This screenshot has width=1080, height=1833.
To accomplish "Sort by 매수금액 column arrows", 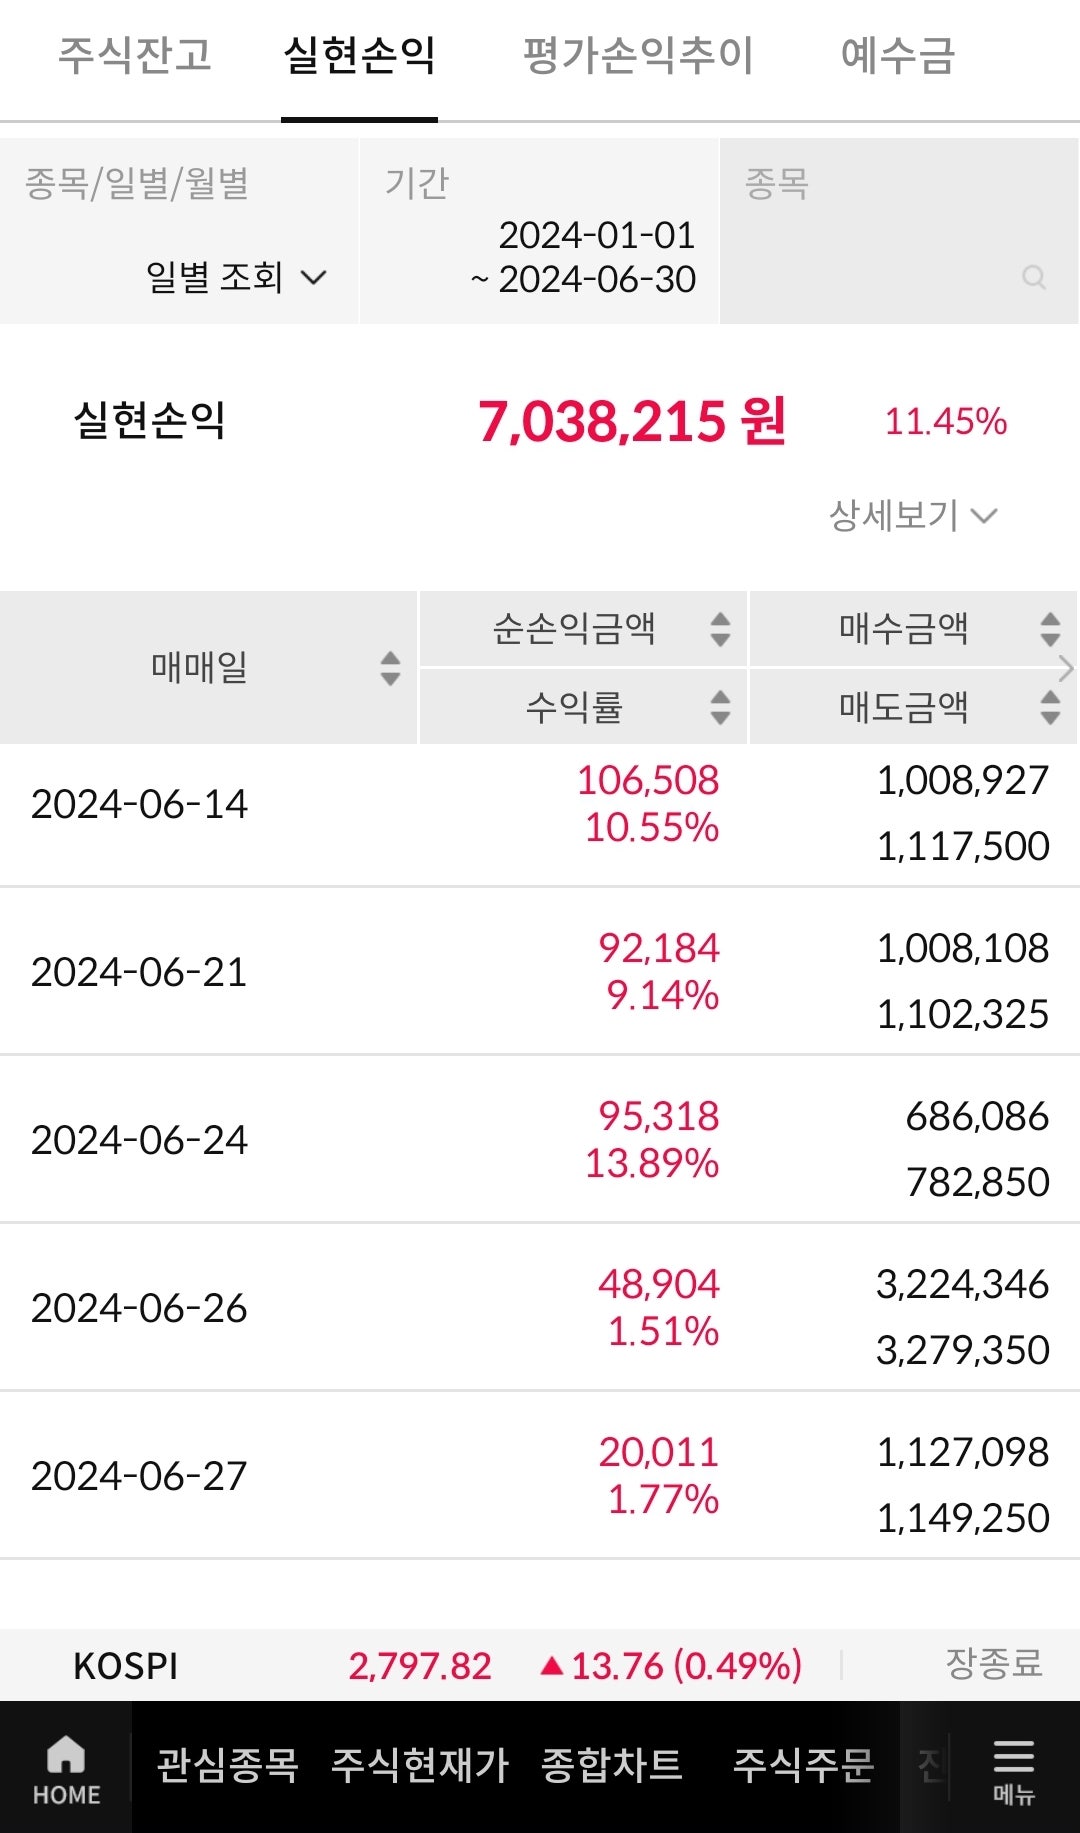I will (x=1050, y=629).
